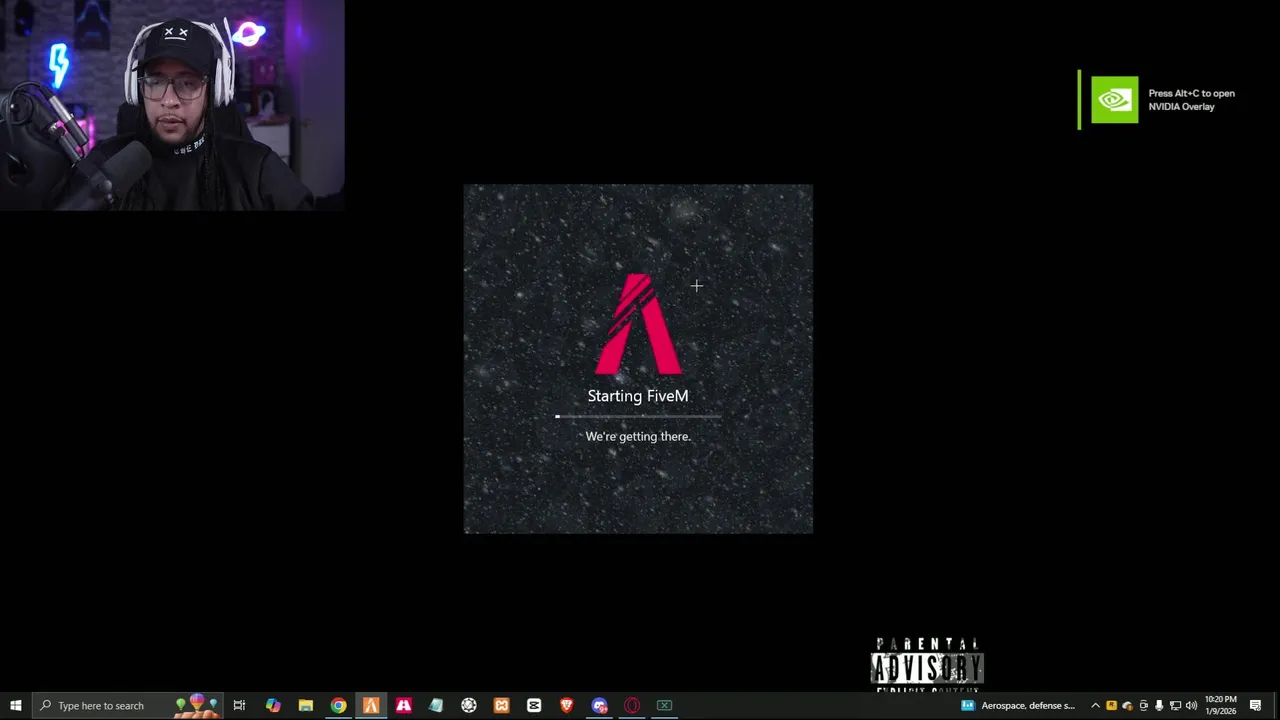The image size is (1280, 720).
Task: Open the volume speaker tray icon
Action: [1191, 705]
